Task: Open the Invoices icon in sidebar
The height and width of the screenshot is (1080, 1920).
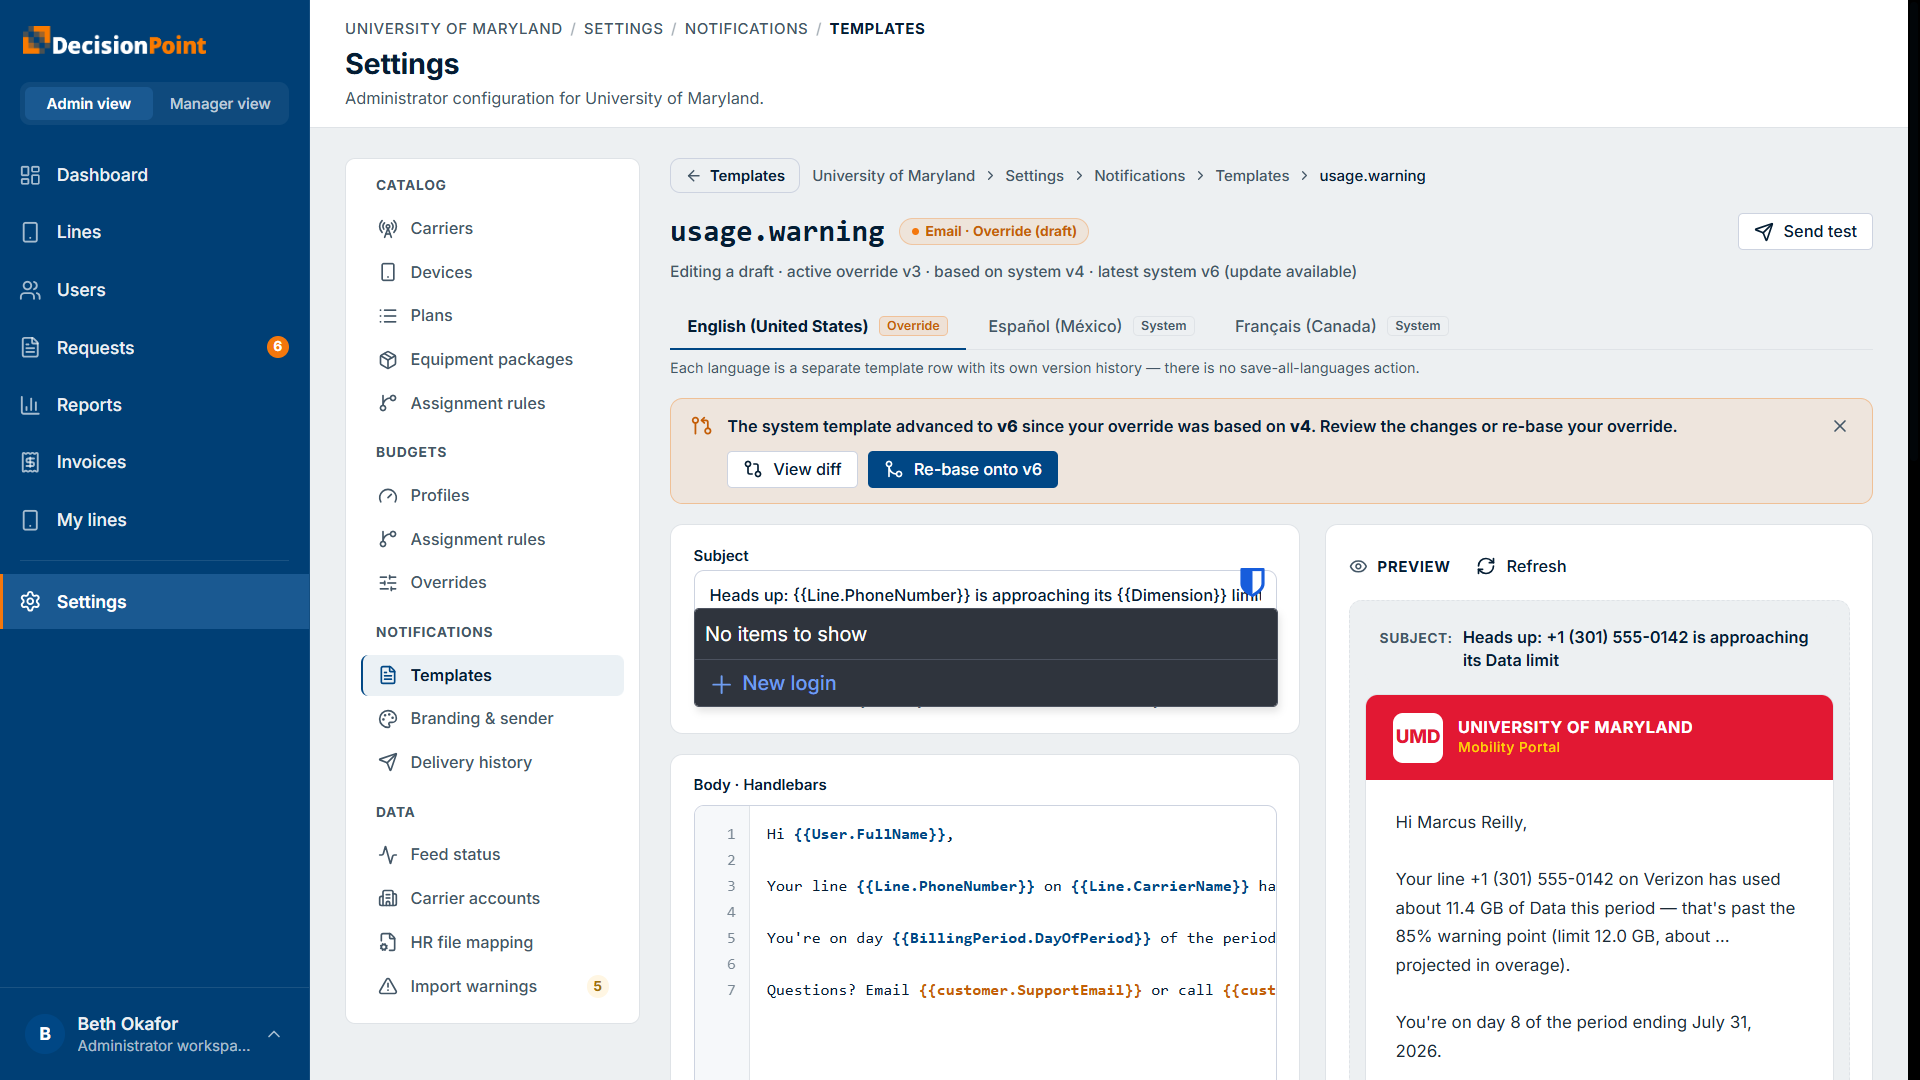Action: (x=30, y=462)
